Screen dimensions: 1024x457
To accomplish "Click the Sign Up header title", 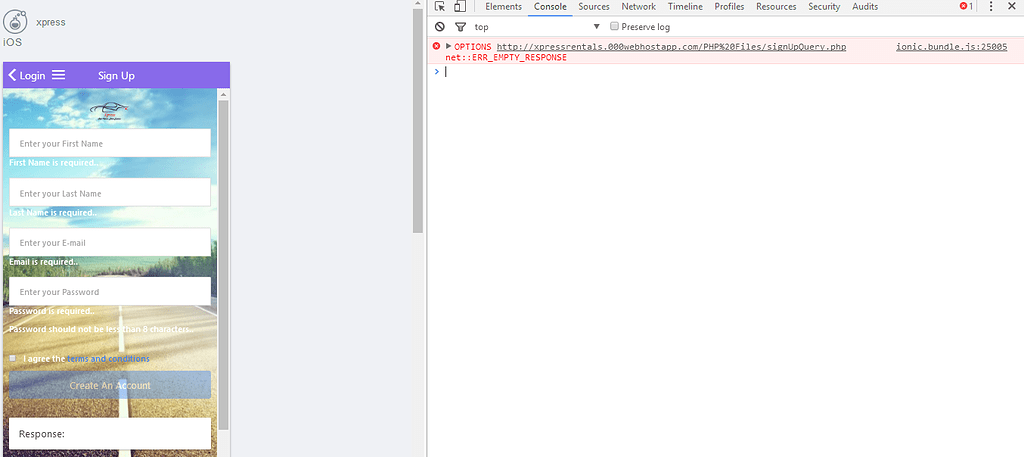I will click(x=116, y=76).
